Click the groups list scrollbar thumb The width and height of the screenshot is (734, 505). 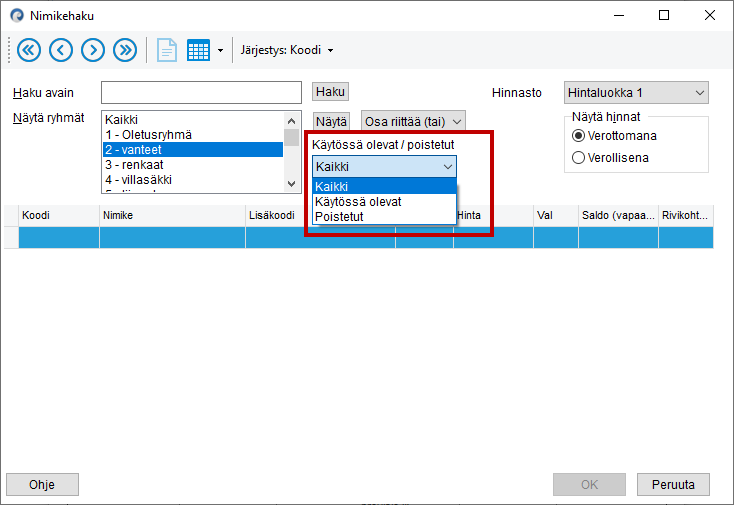tap(292, 138)
